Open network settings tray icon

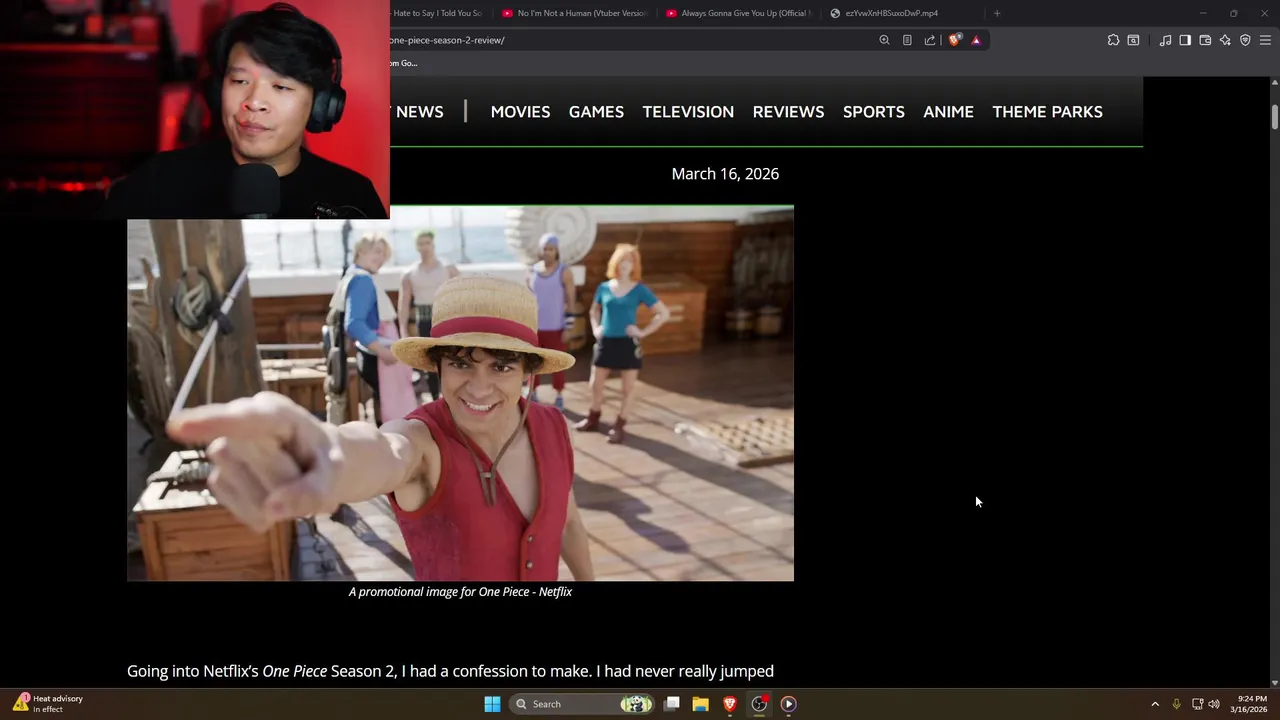[x=1197, y=704]
